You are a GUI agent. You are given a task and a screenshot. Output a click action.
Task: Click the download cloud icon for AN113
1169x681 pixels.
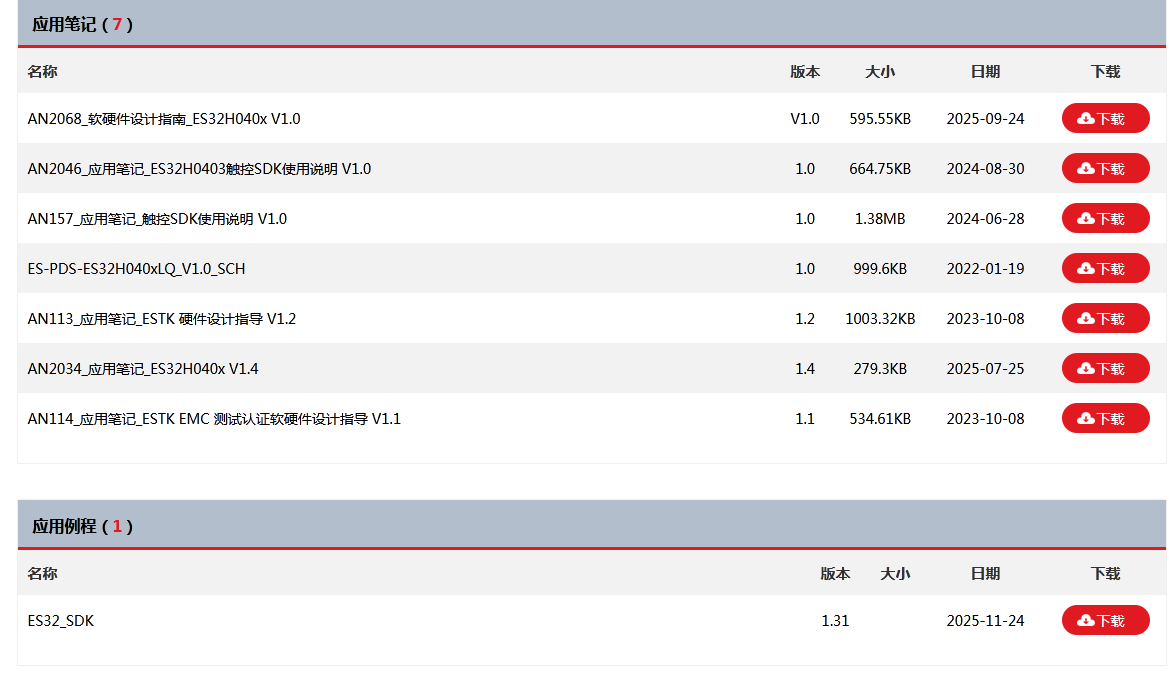click(x=1084, y=318)
